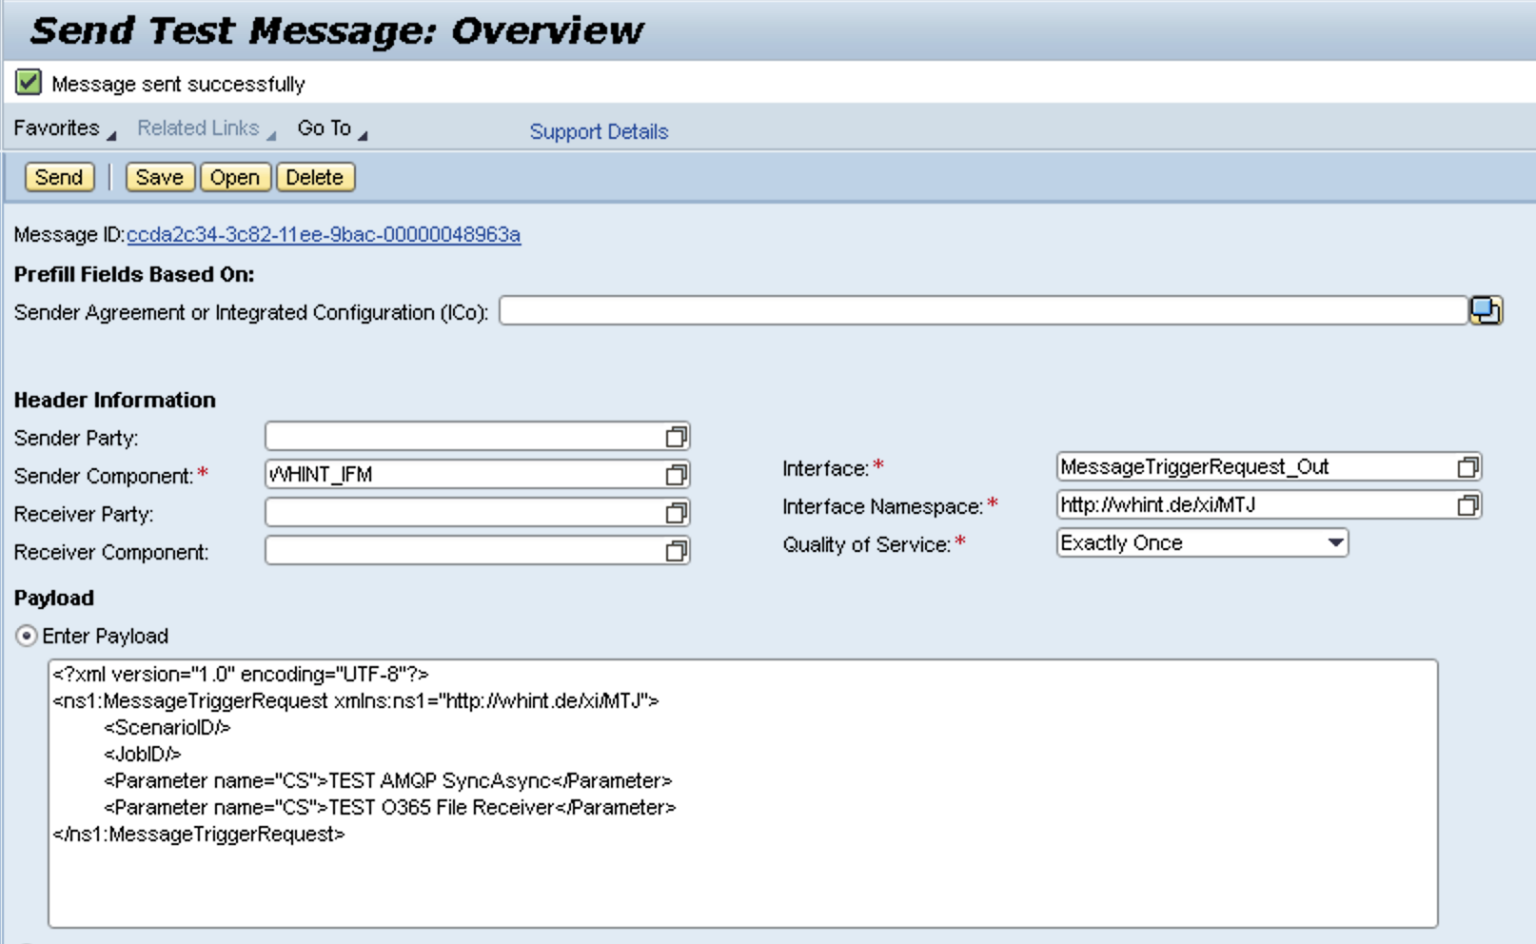Open value help for Receiver Component field

tap(678, 550)
